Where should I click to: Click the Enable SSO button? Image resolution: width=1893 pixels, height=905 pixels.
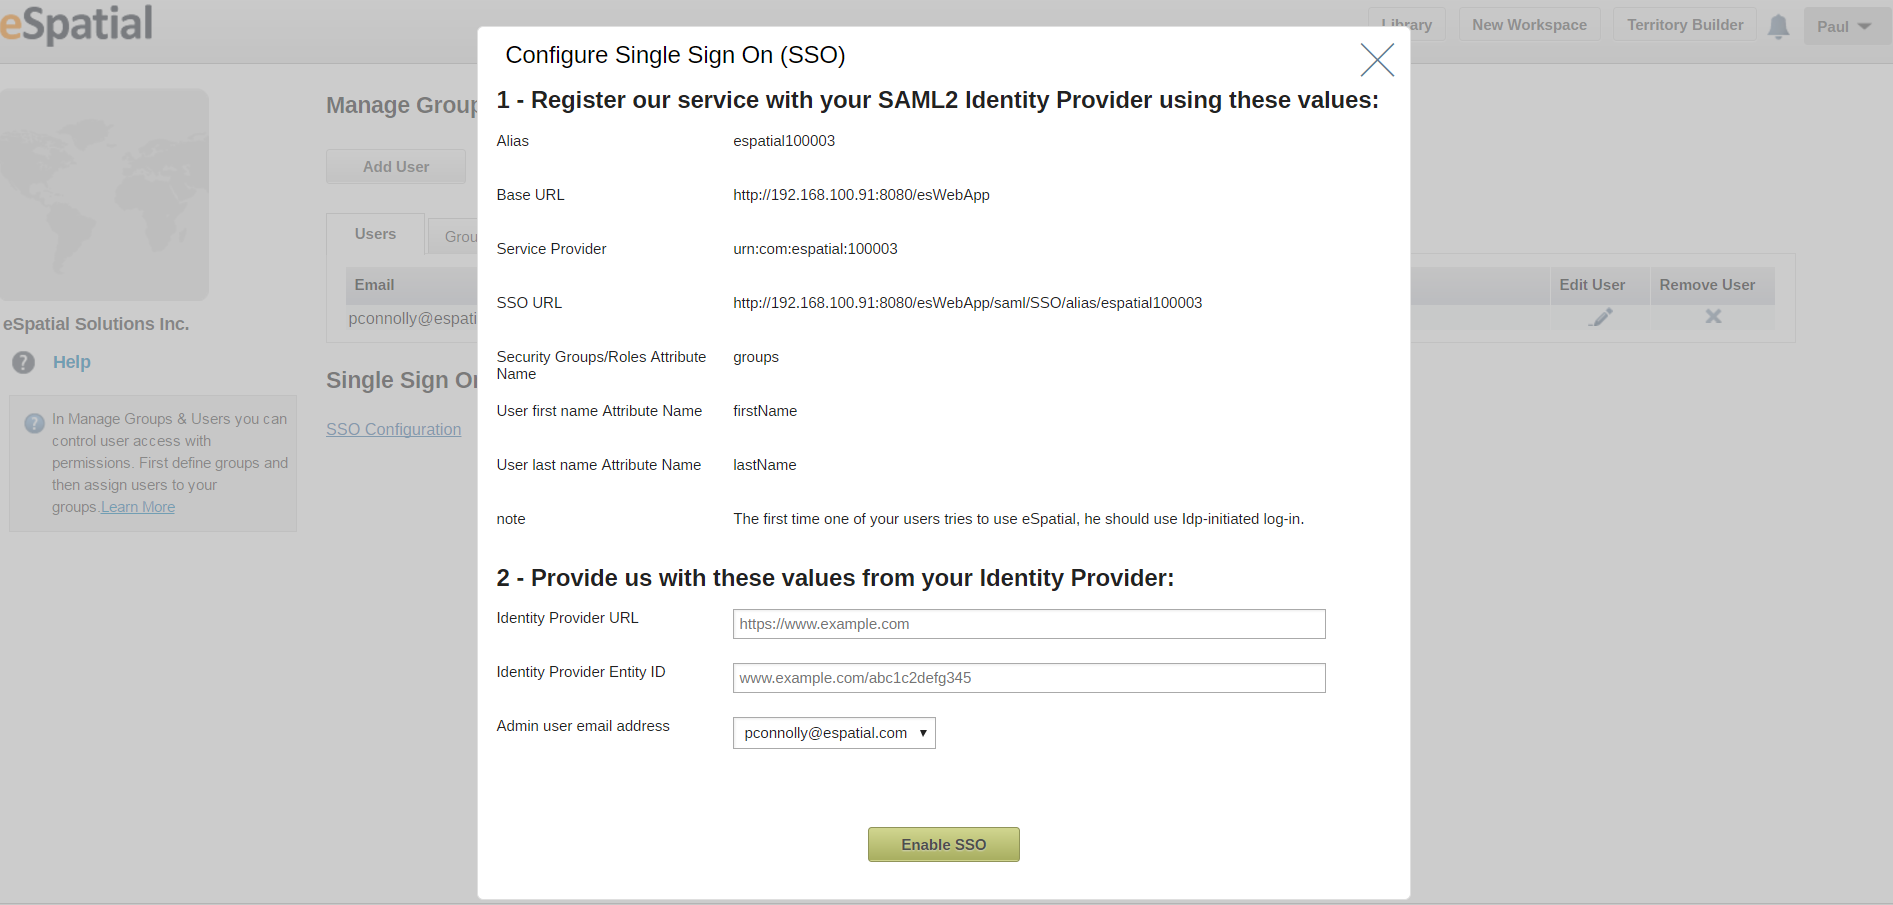click(944, 845)
